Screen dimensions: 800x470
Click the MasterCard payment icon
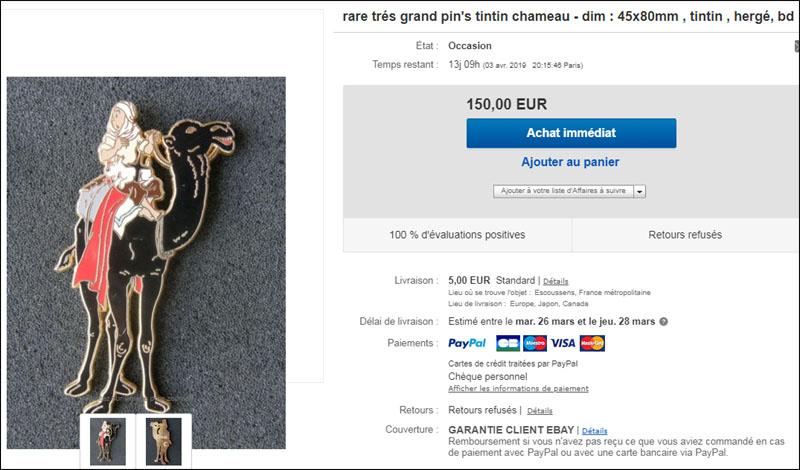[x=592, y=343]
